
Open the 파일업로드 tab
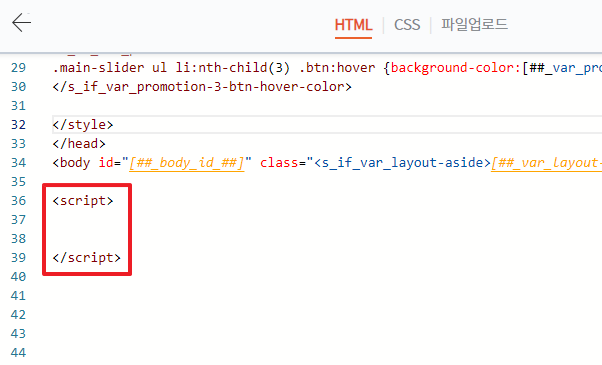475,24
